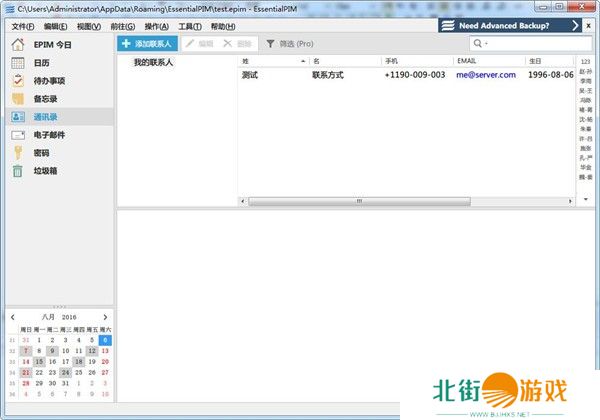Open the 密码 passwords module

[x=40, y=152]
